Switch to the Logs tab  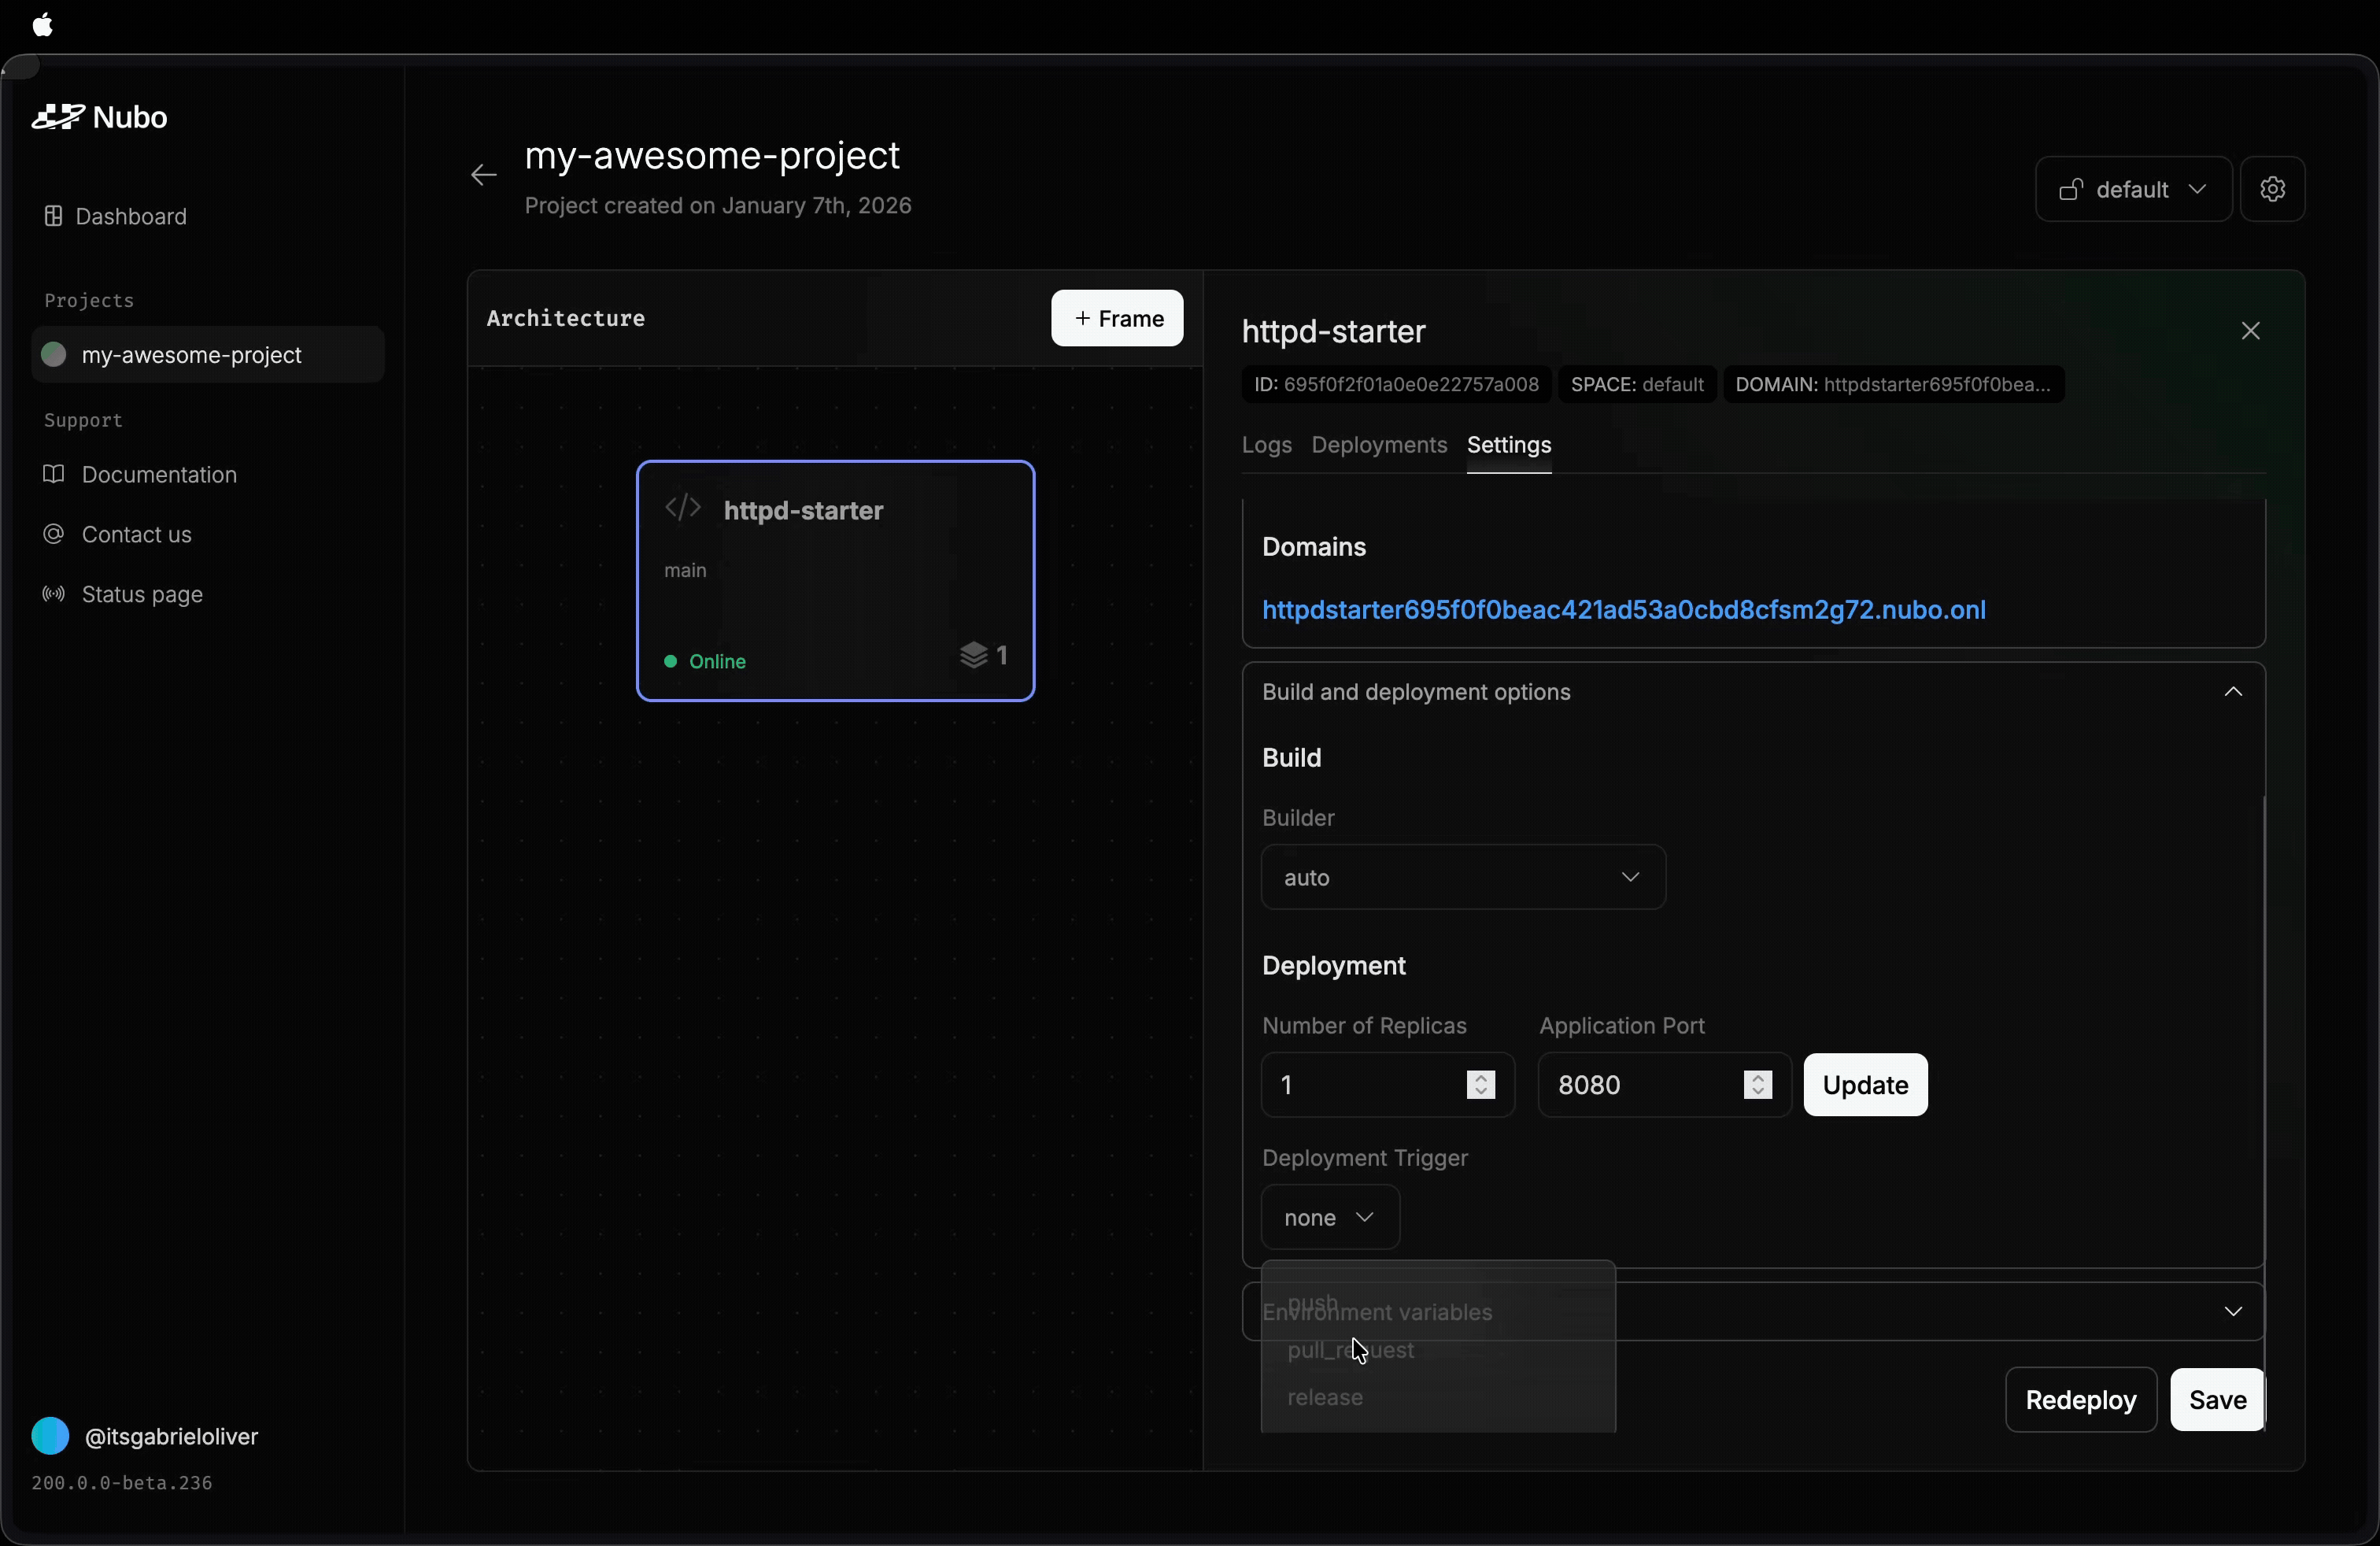tap(1266, 445)
